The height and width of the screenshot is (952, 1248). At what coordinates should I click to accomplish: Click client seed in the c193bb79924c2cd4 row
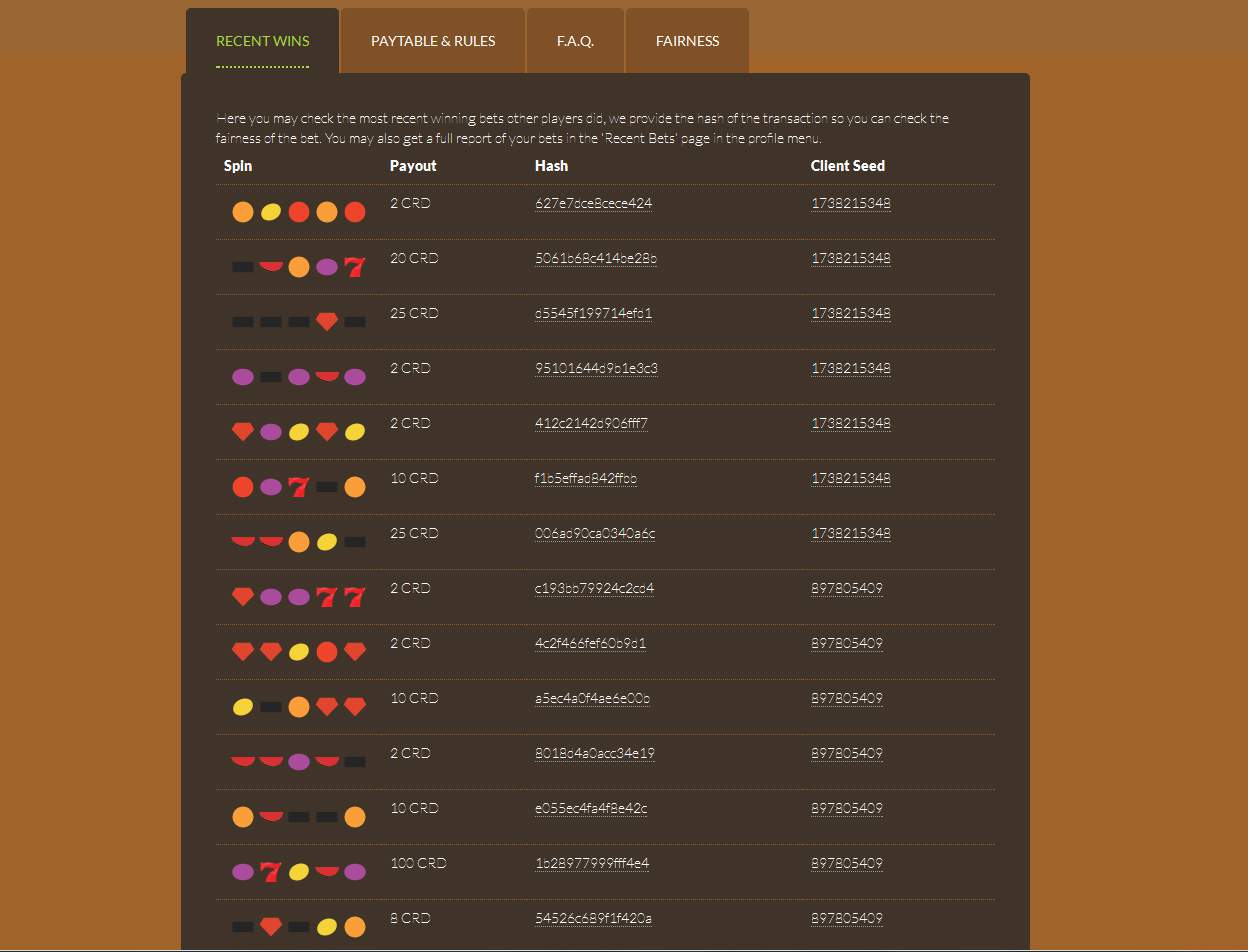847,588
